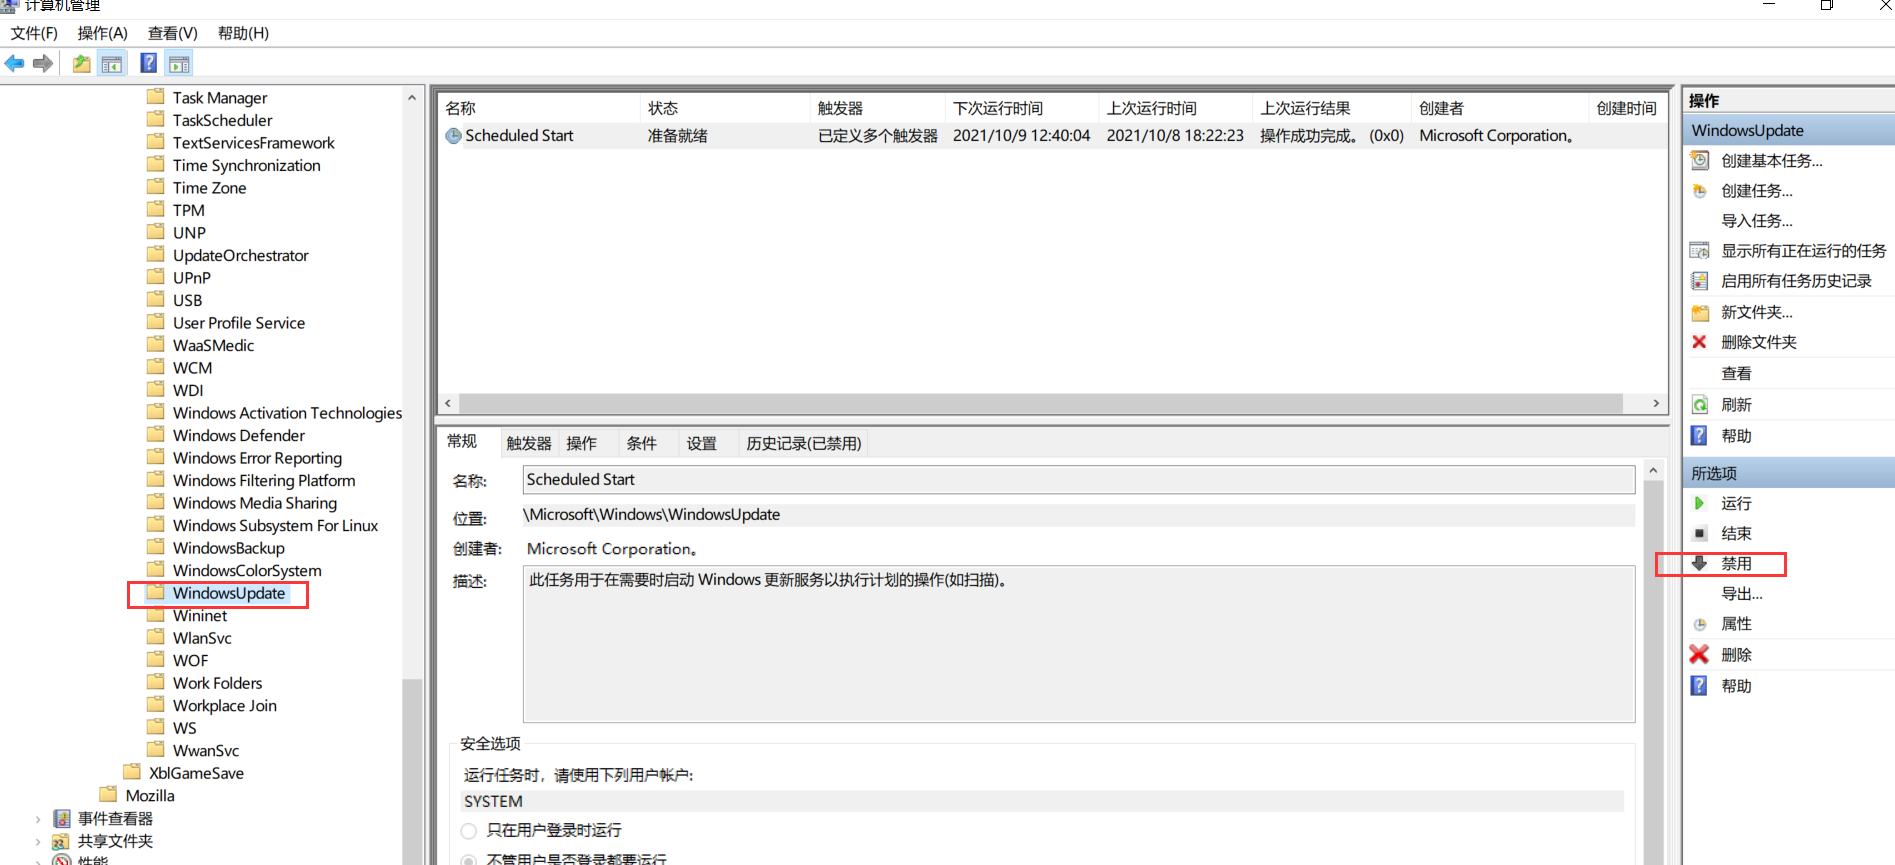
Task: Click the tree pane vertical scrollbar thumb
Action: pos(411,770)
